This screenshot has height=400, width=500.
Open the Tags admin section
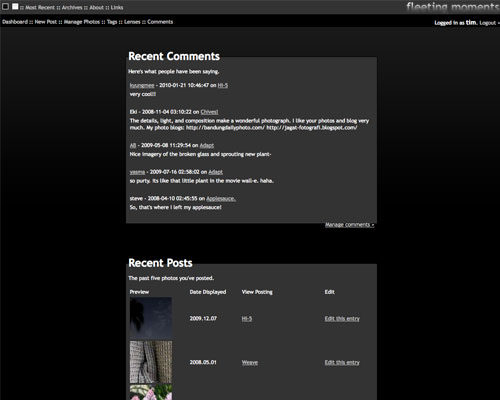coord(112,22)
